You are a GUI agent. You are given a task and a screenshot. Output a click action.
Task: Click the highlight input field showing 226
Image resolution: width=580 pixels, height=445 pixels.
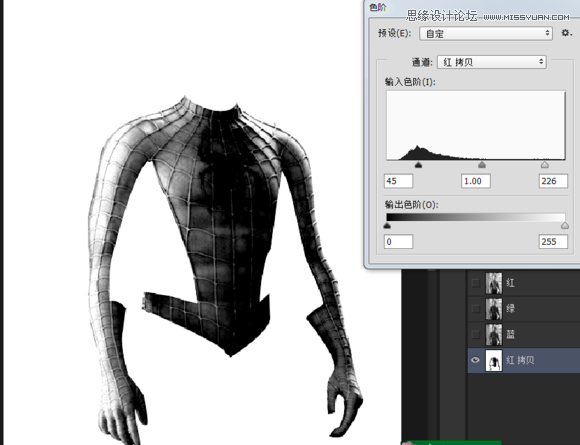pos(553,181)
